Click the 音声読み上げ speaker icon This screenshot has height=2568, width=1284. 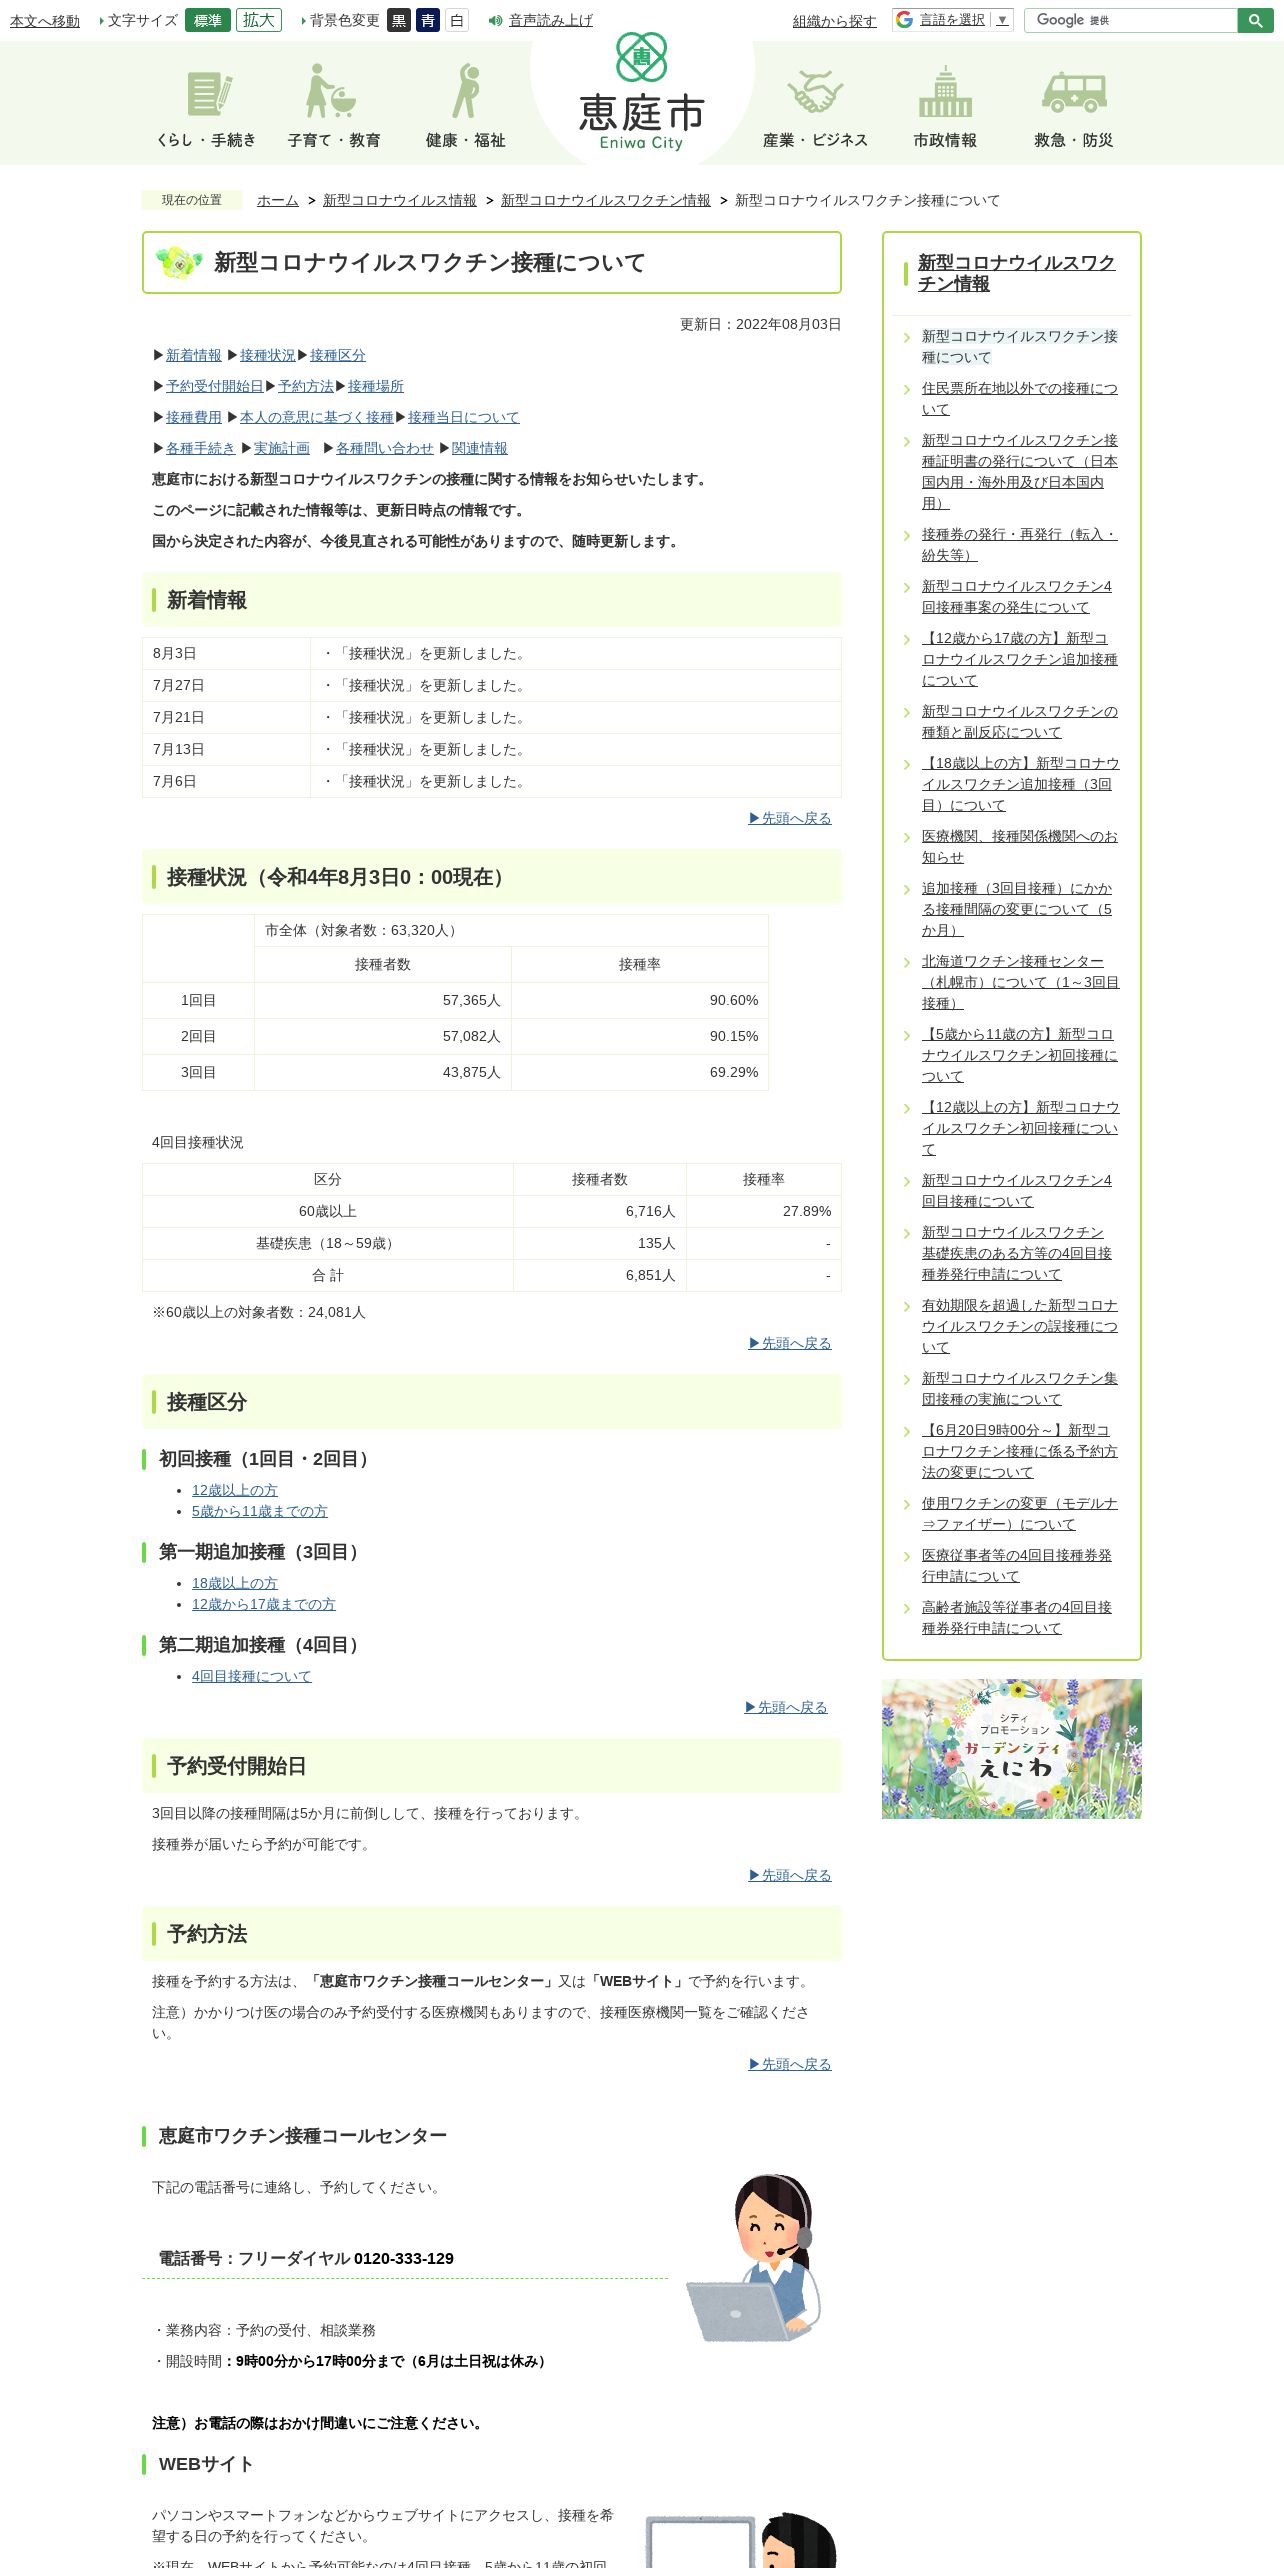[495, 20]
